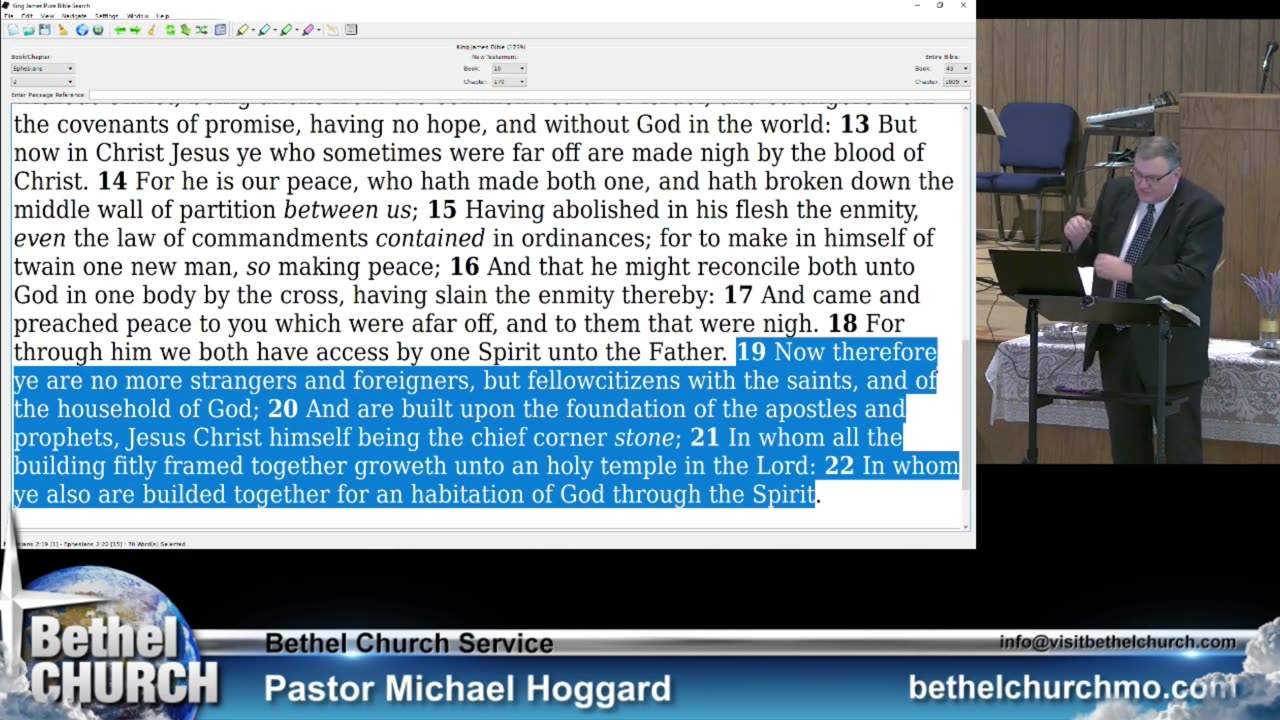Click verse number 17 in the text
This screenshot has height=720, width=1280.
click(x=738, y=295)
